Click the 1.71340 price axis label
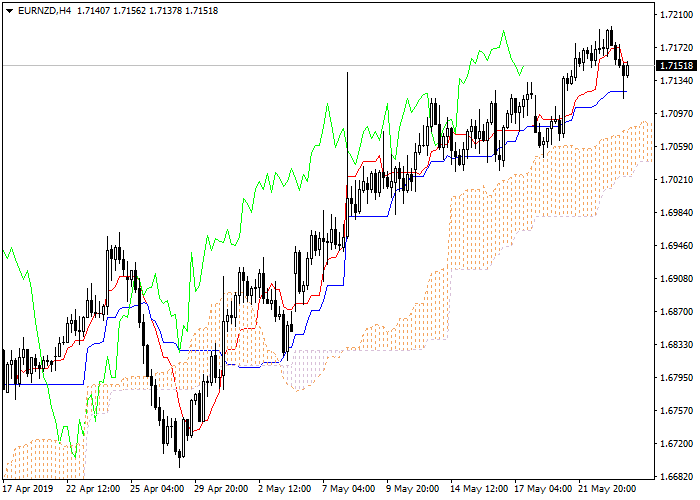Screen dimensions: 700x500 click(x=677, y=81)
